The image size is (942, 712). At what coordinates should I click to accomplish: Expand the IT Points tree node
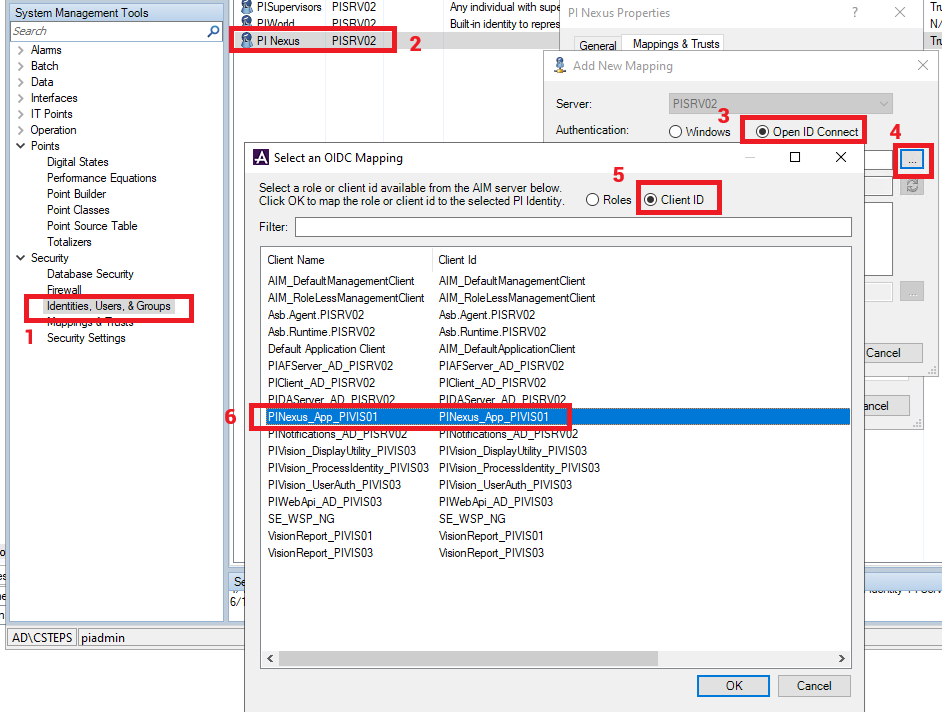click(x=20, y=114)
